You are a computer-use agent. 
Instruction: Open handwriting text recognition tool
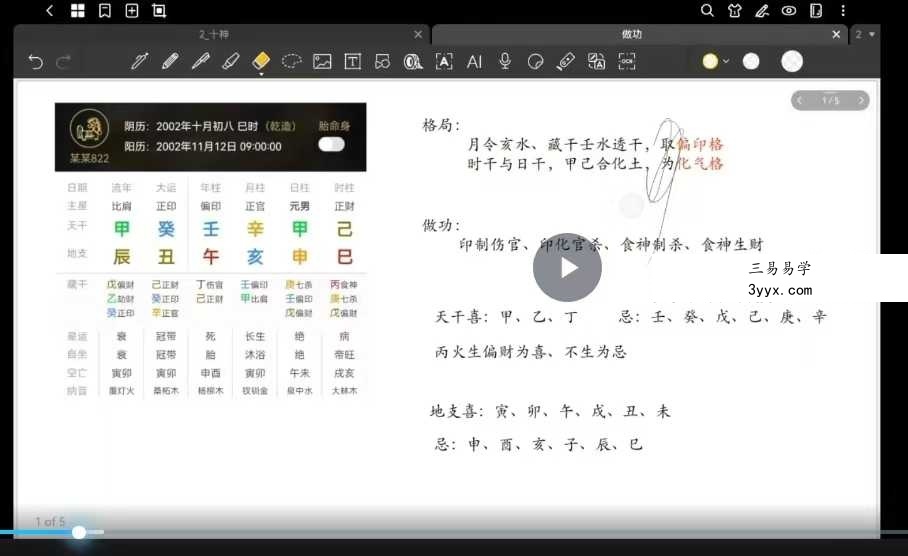point(444,61)
